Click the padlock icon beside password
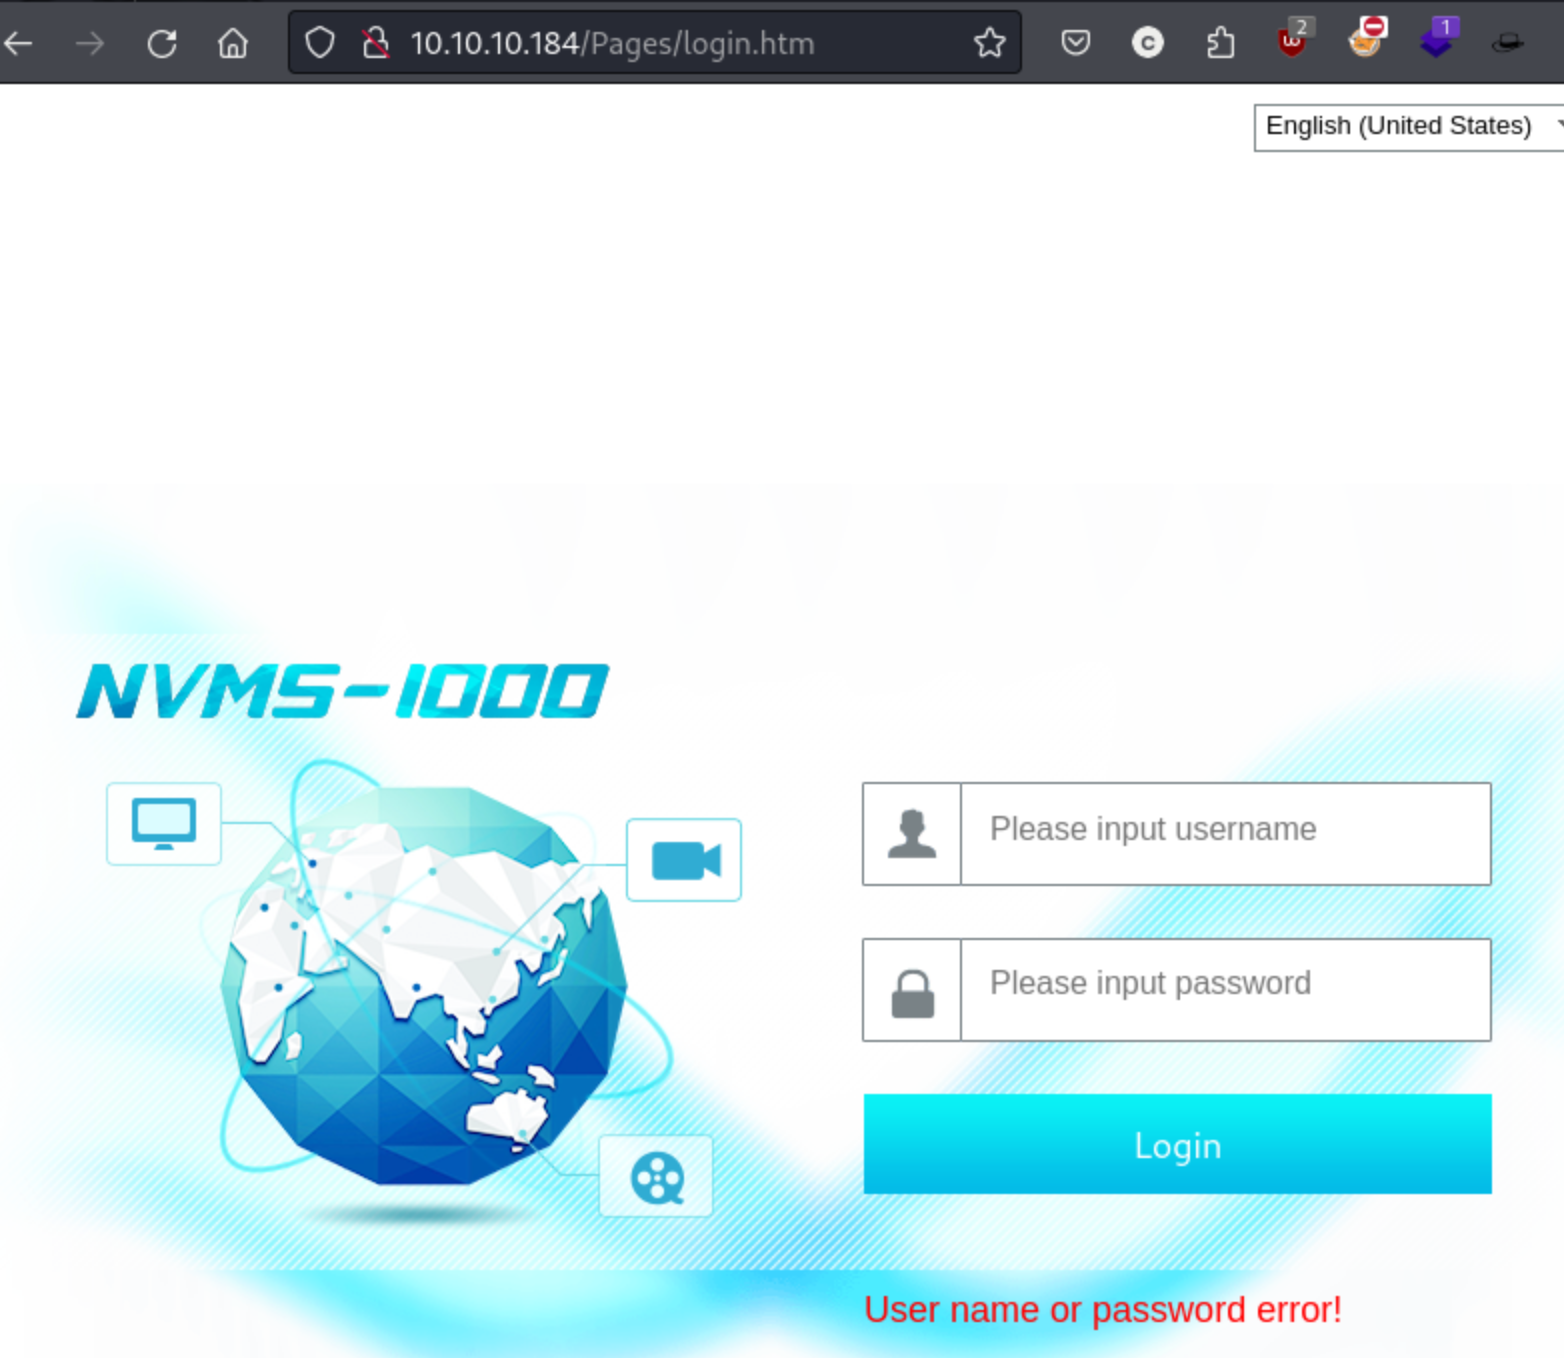Image resolution: width=1564 pixels, height=1358 pixels. point(912,993)
